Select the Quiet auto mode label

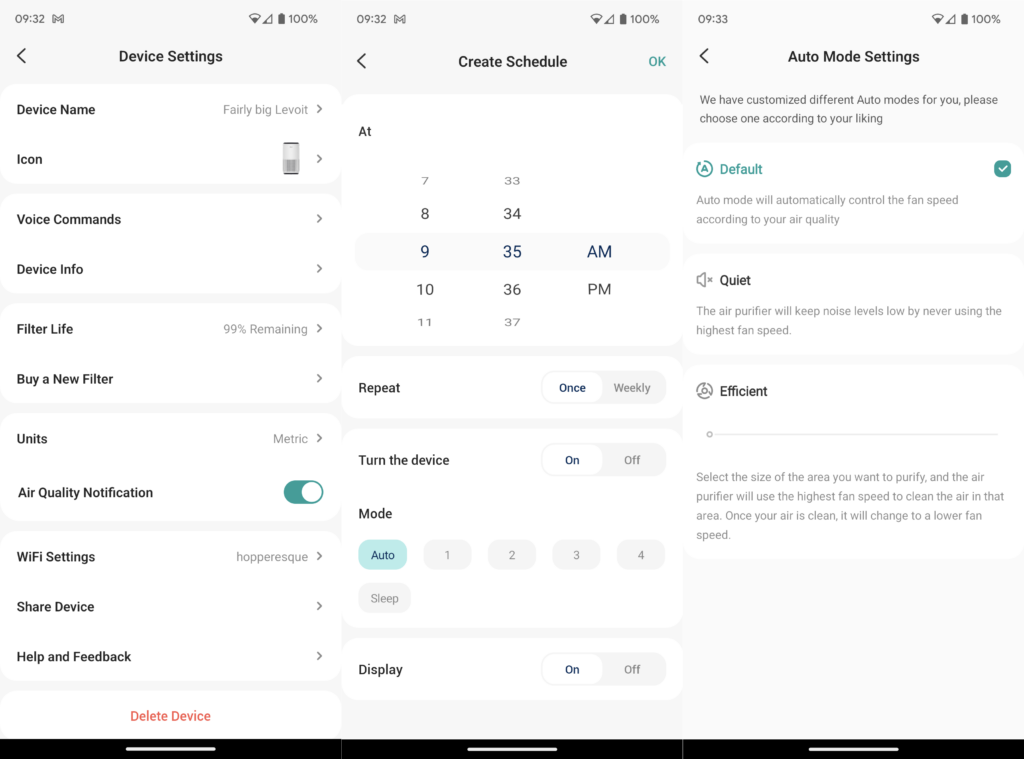click(735, 280)
